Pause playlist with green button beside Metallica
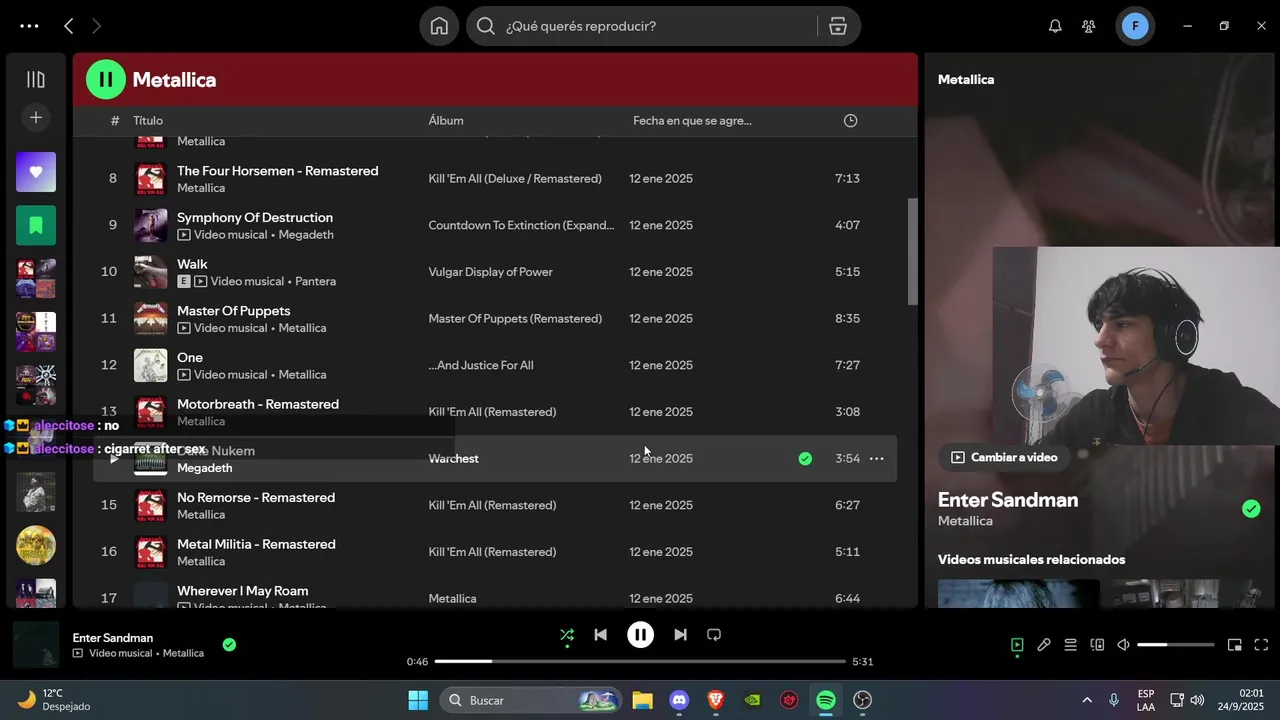Screen dimensions: 1280x720 pyautogui.click(x=106, y=79)
